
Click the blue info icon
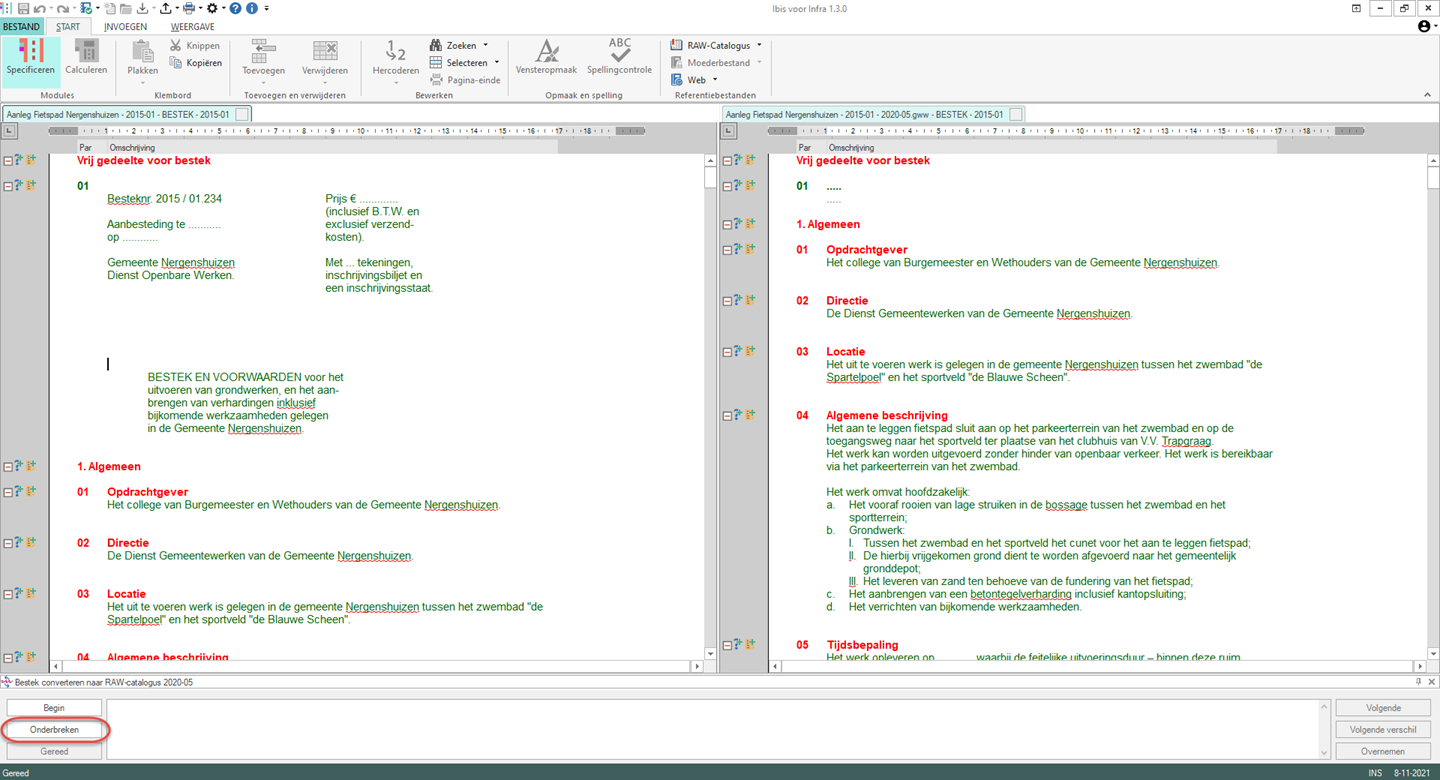(x=251, y=8)
